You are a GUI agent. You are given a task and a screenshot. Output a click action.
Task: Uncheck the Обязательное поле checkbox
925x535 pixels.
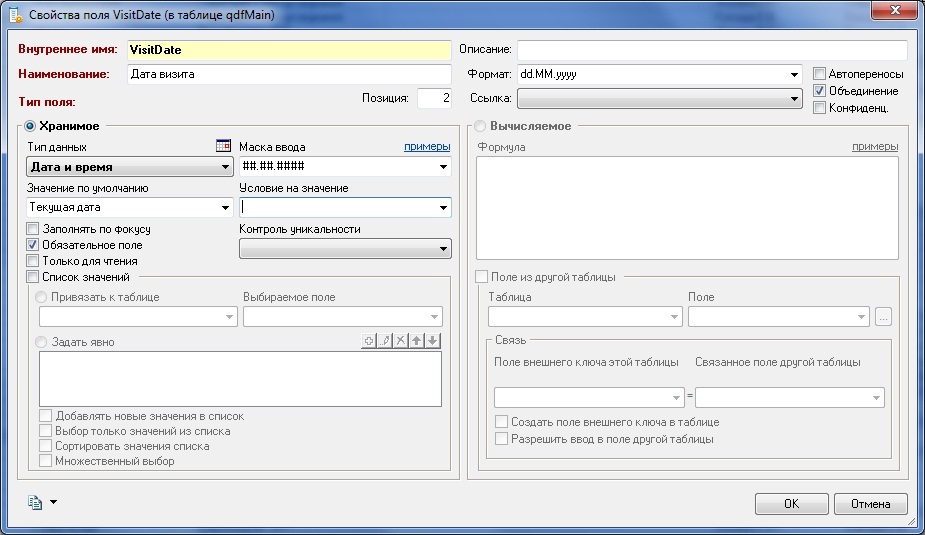[x=33, y=245]
